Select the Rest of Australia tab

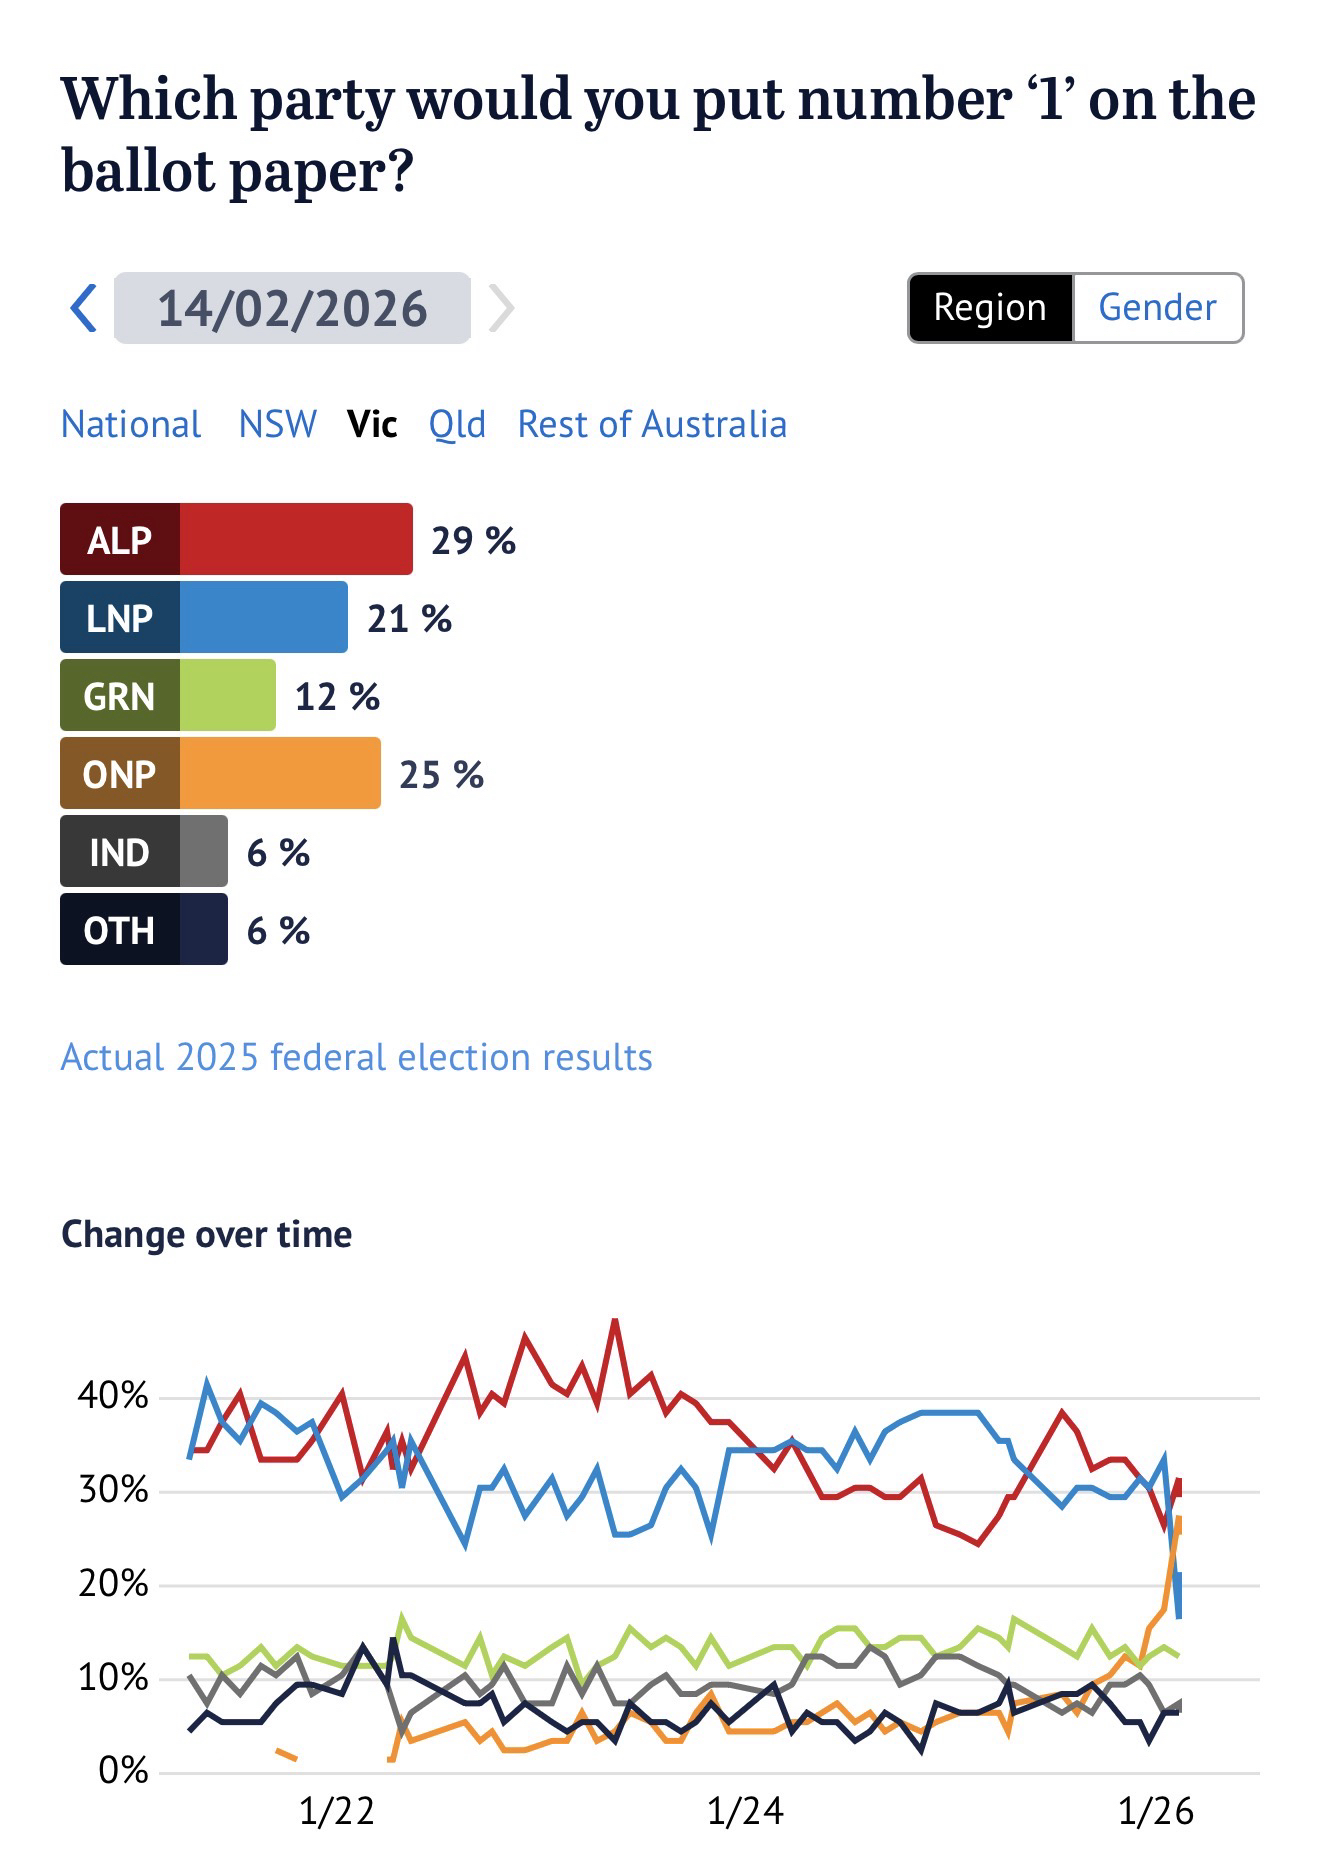coord(652,425)
